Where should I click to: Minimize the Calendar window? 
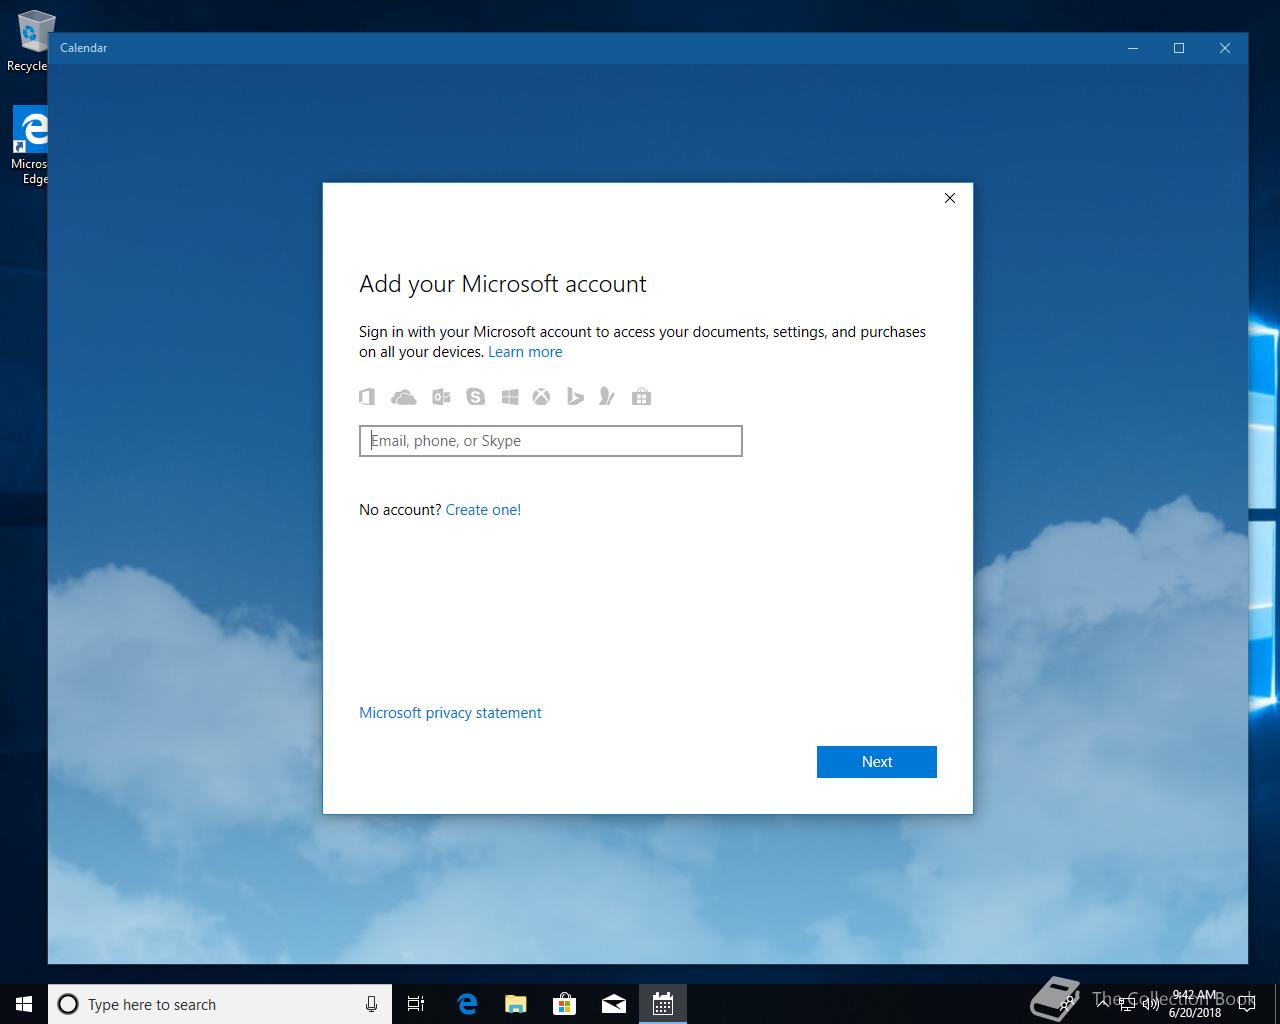(x=1133, y=48)
